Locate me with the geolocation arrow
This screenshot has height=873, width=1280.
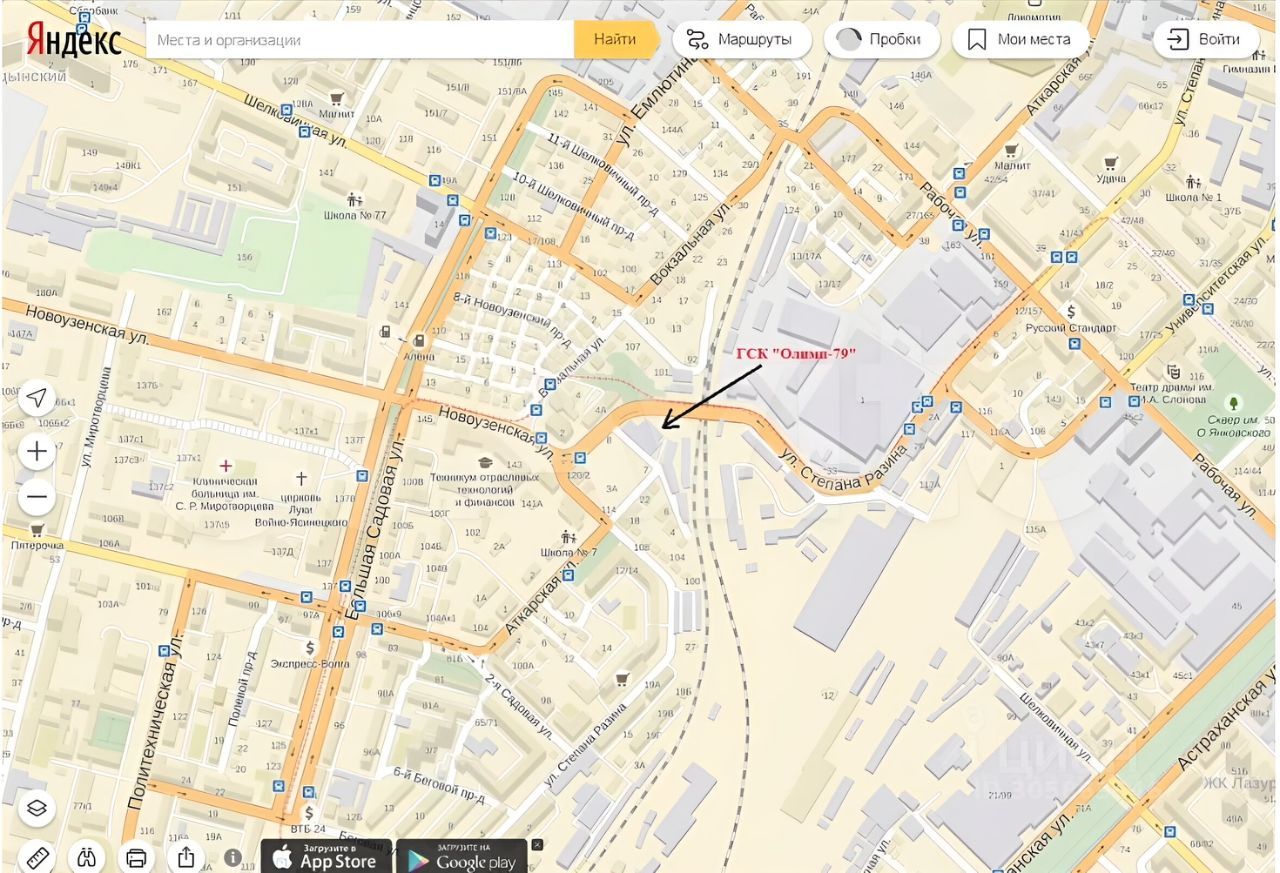pos(37,399)
